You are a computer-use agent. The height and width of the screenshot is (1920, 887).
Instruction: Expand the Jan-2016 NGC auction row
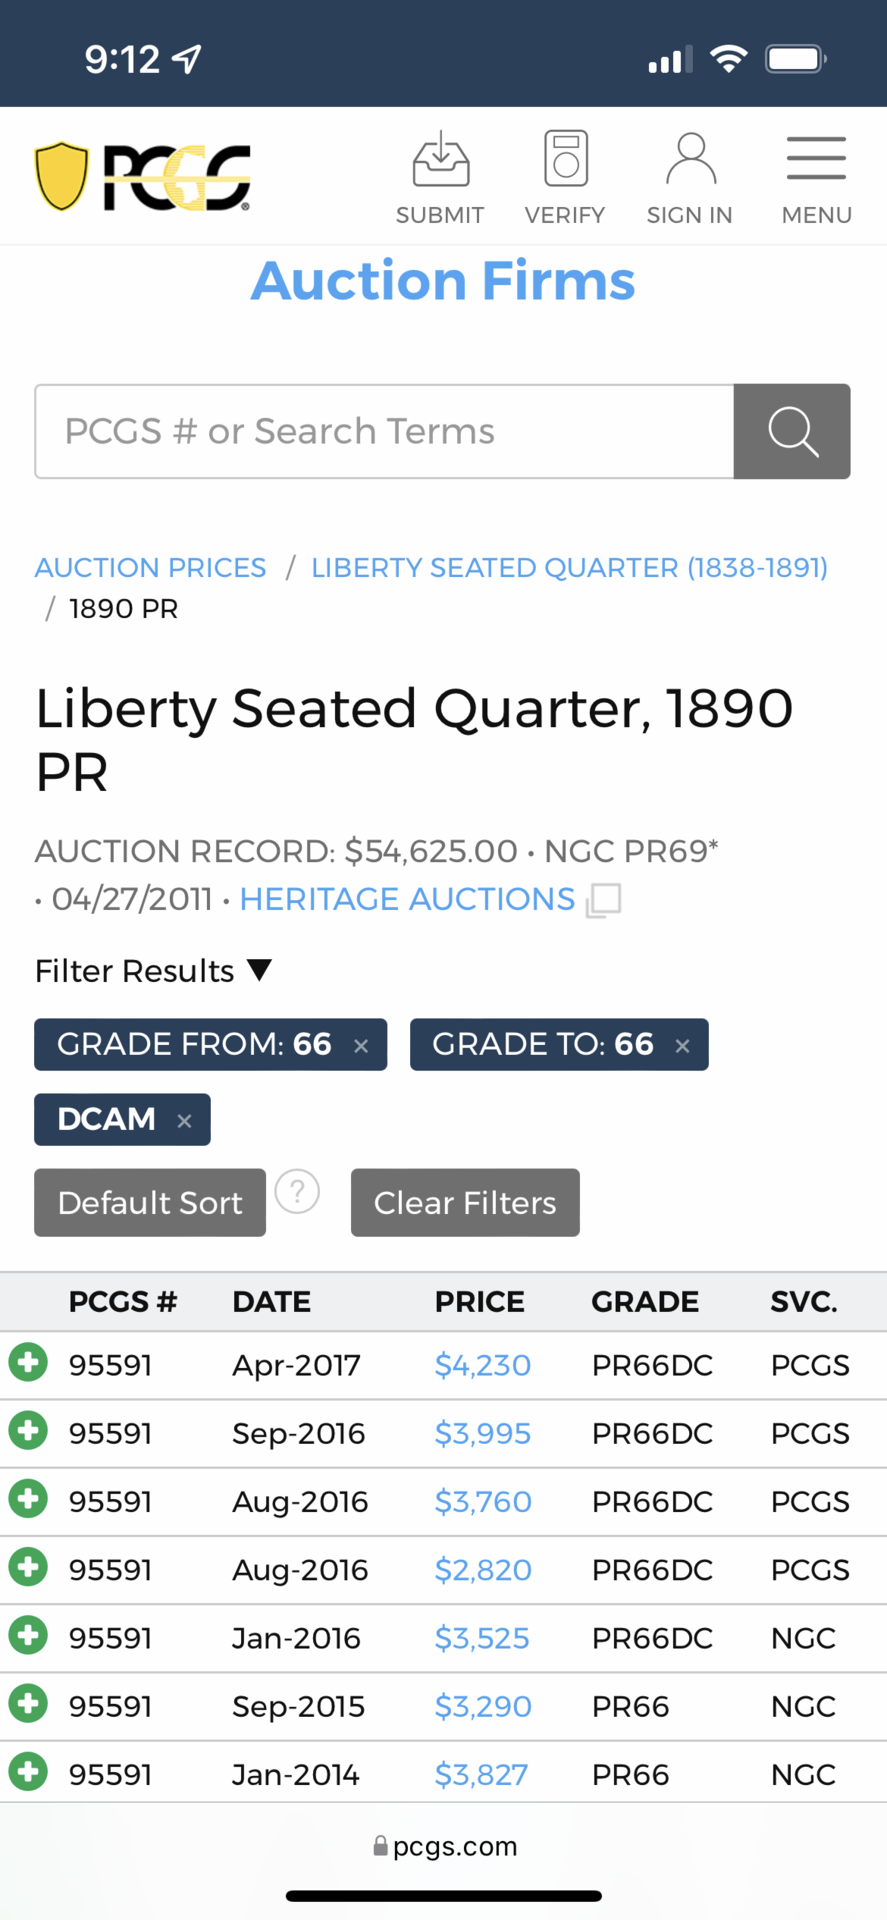click(28, 1636)
